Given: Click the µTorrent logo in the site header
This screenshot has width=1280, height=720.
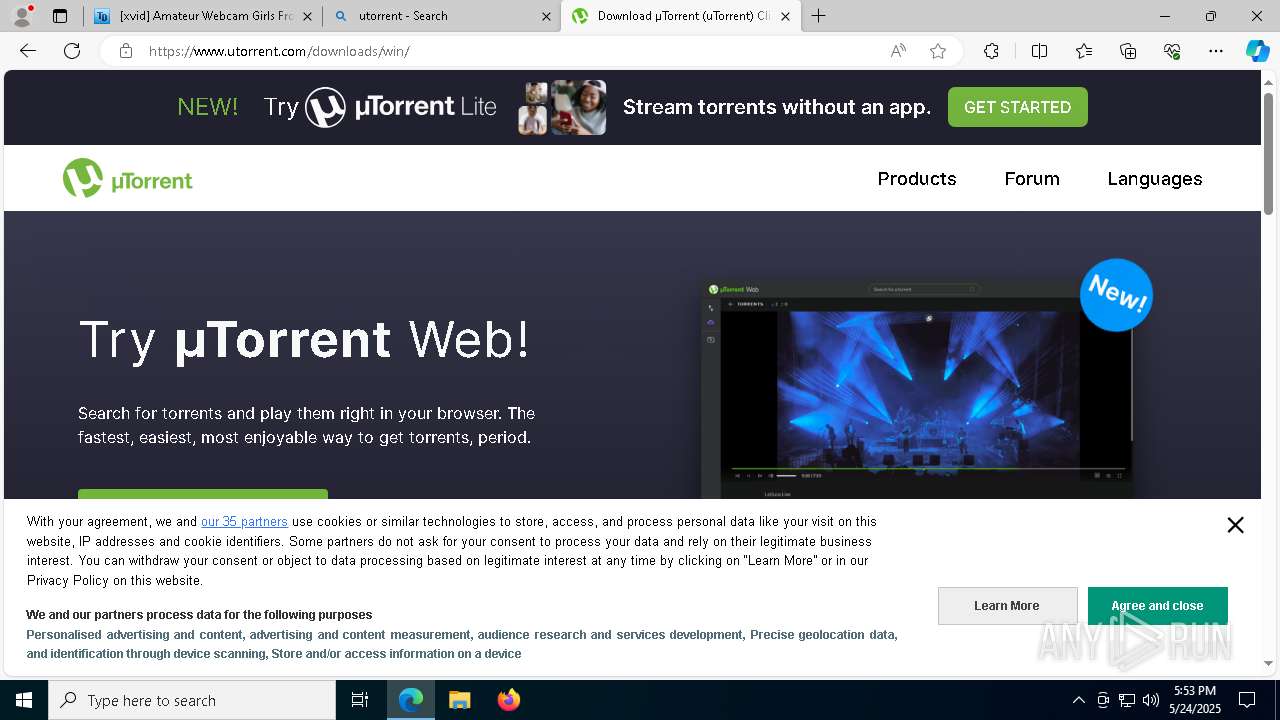Looking at the screenshot, I should pos(127,178).
